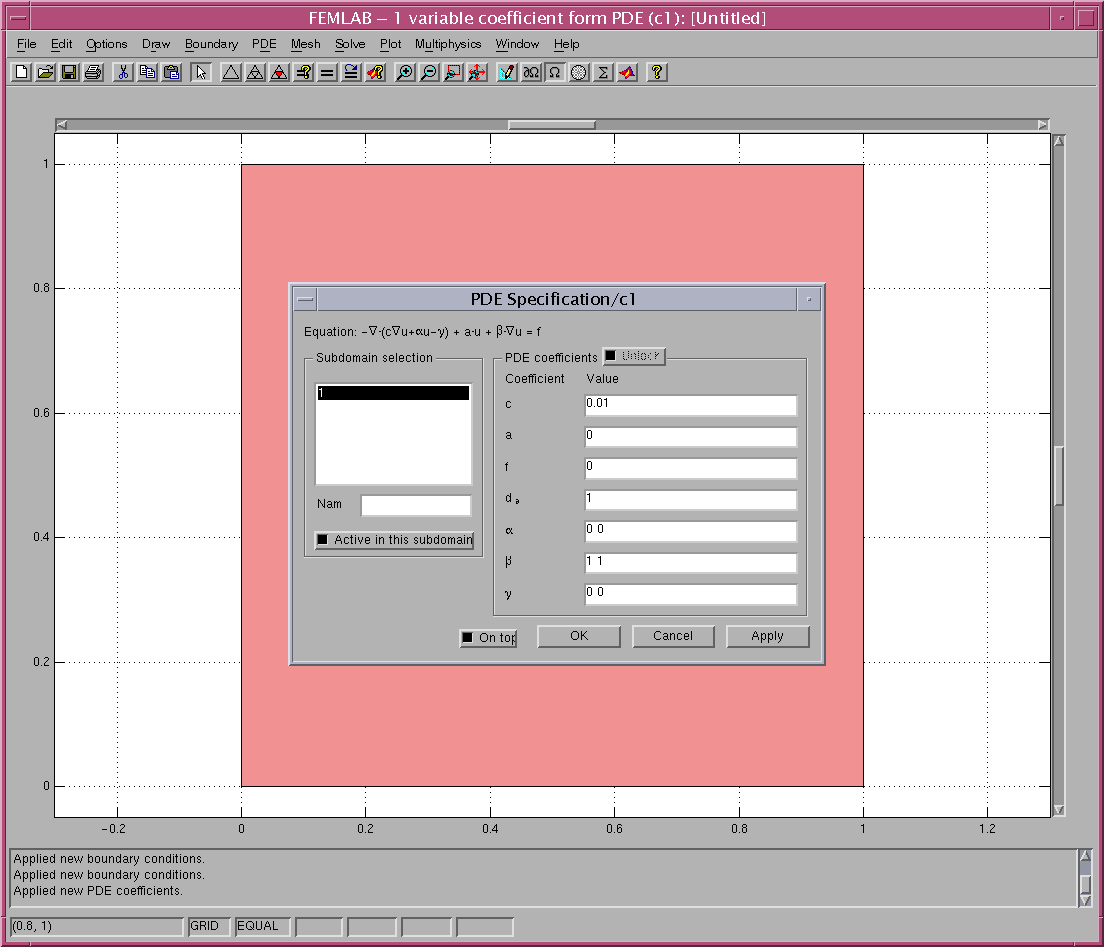Open the Draw menu
This screenshot has width=1104, height=947.
[x=156, y=44]
